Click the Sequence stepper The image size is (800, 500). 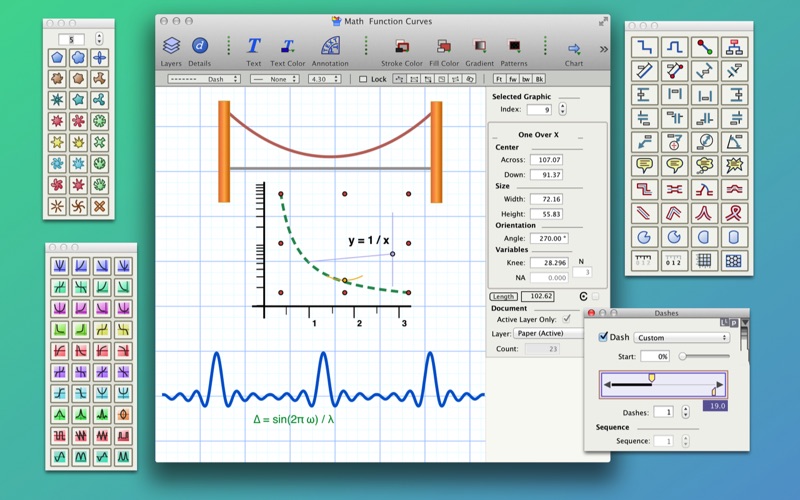point(685,441)
